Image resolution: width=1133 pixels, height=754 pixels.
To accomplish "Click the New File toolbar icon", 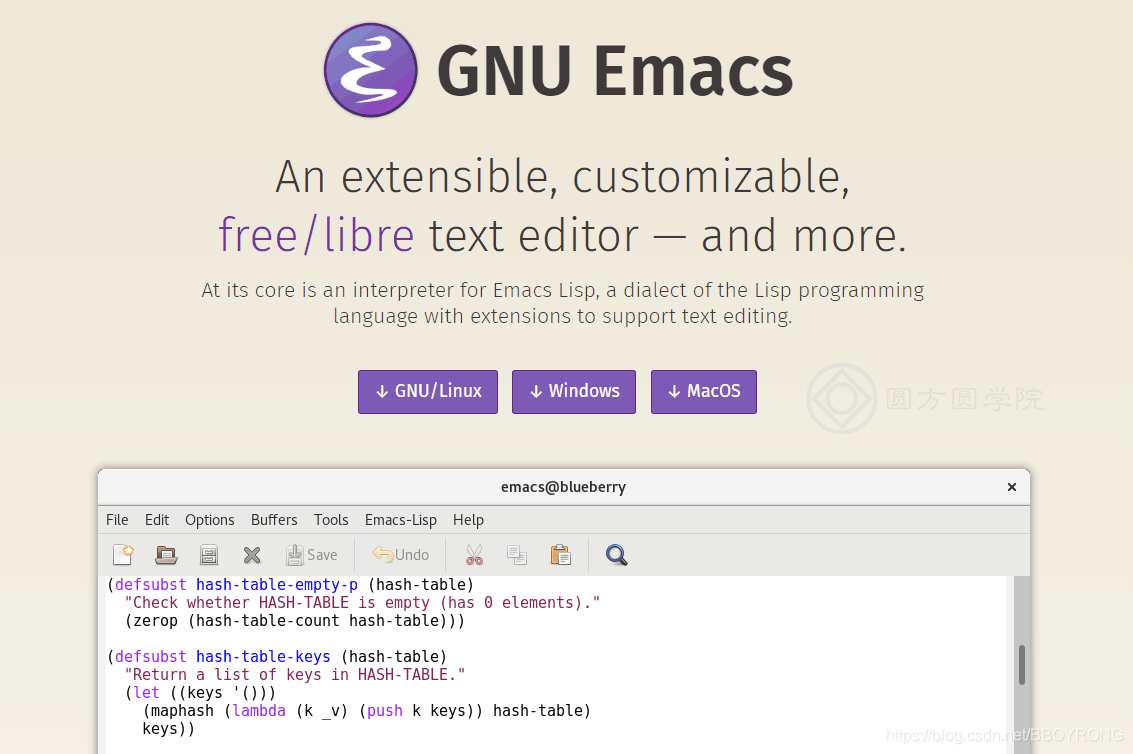I will tap(124, 554).
